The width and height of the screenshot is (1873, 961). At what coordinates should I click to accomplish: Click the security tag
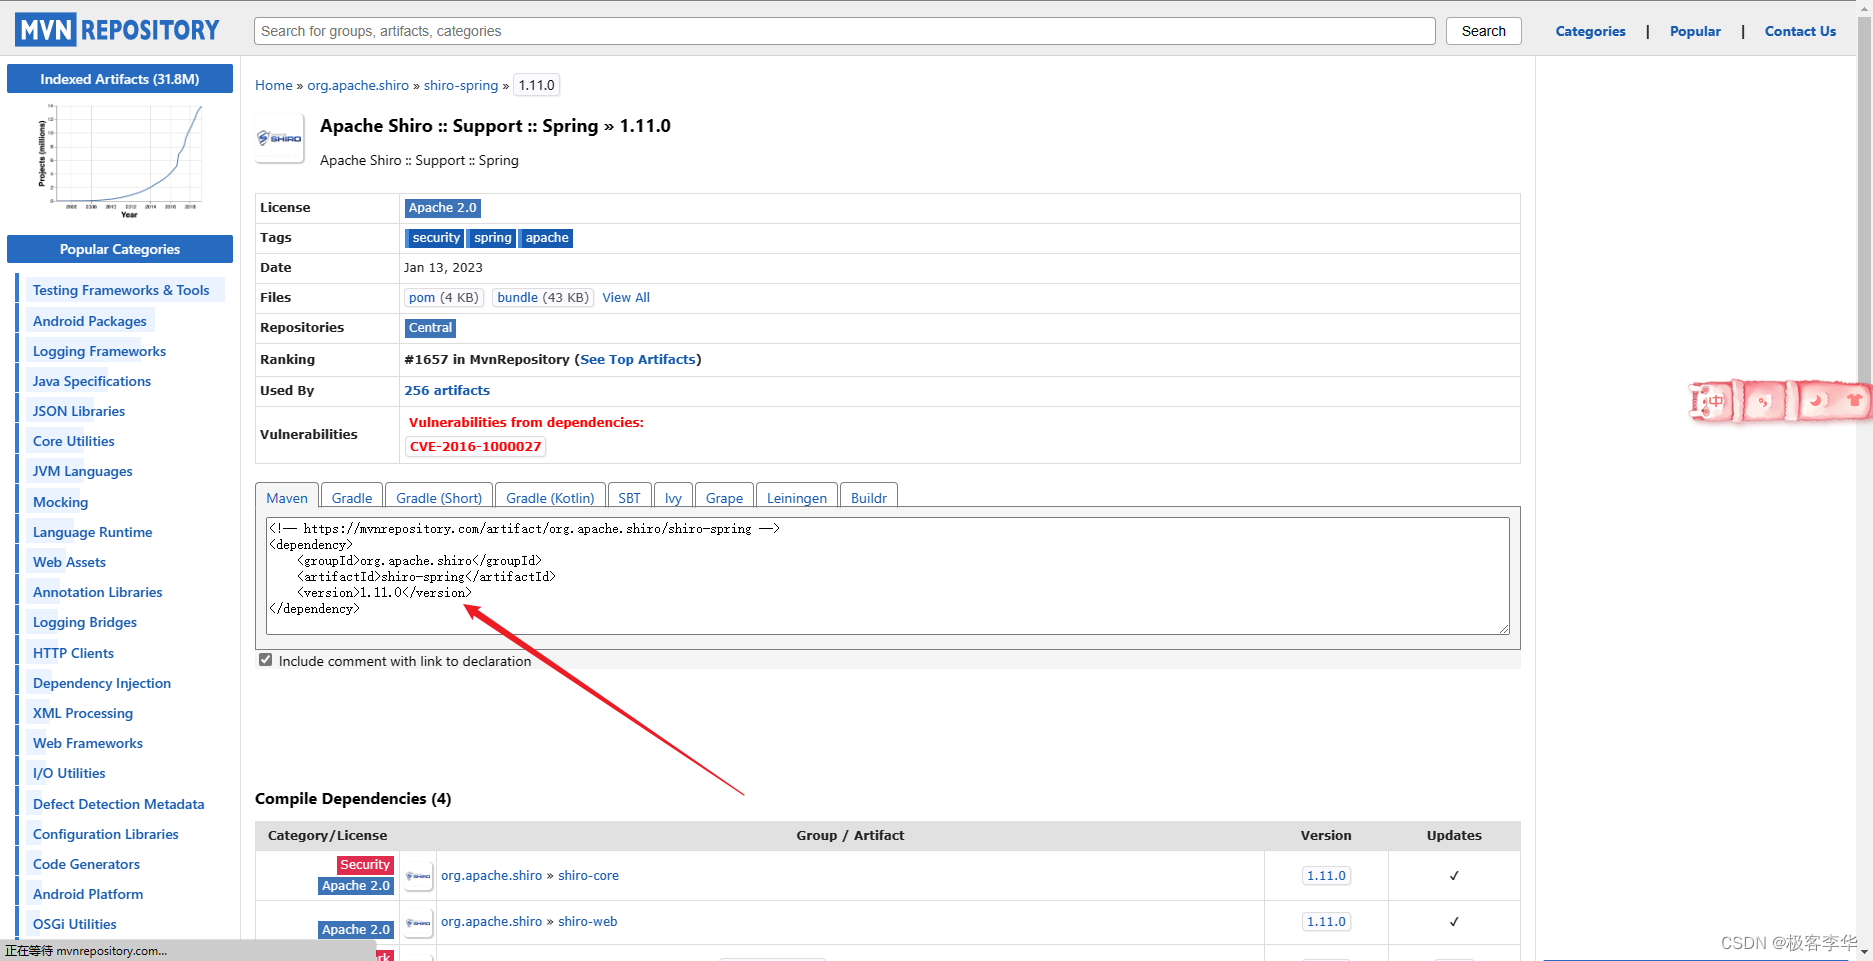(436, 238)
